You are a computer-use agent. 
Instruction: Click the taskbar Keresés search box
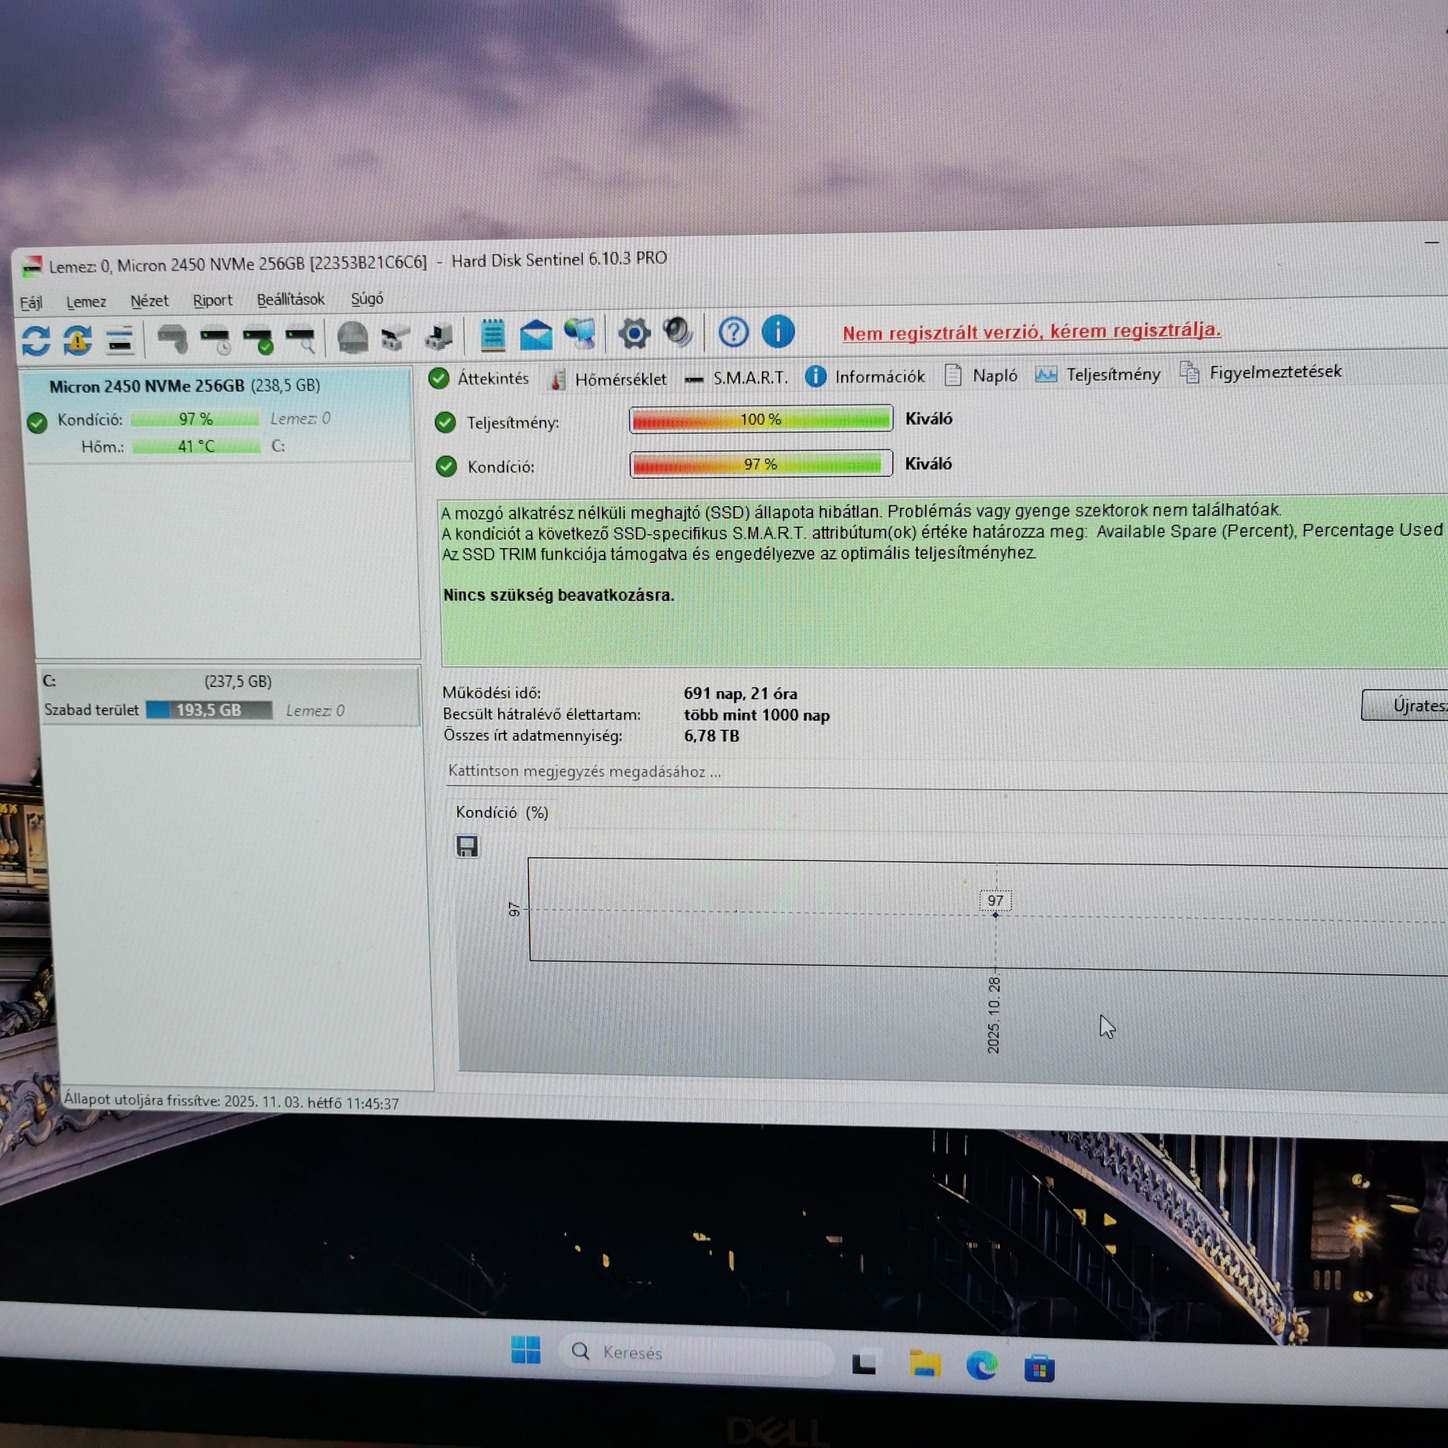pyautogui.click(x=696, y=1353)
